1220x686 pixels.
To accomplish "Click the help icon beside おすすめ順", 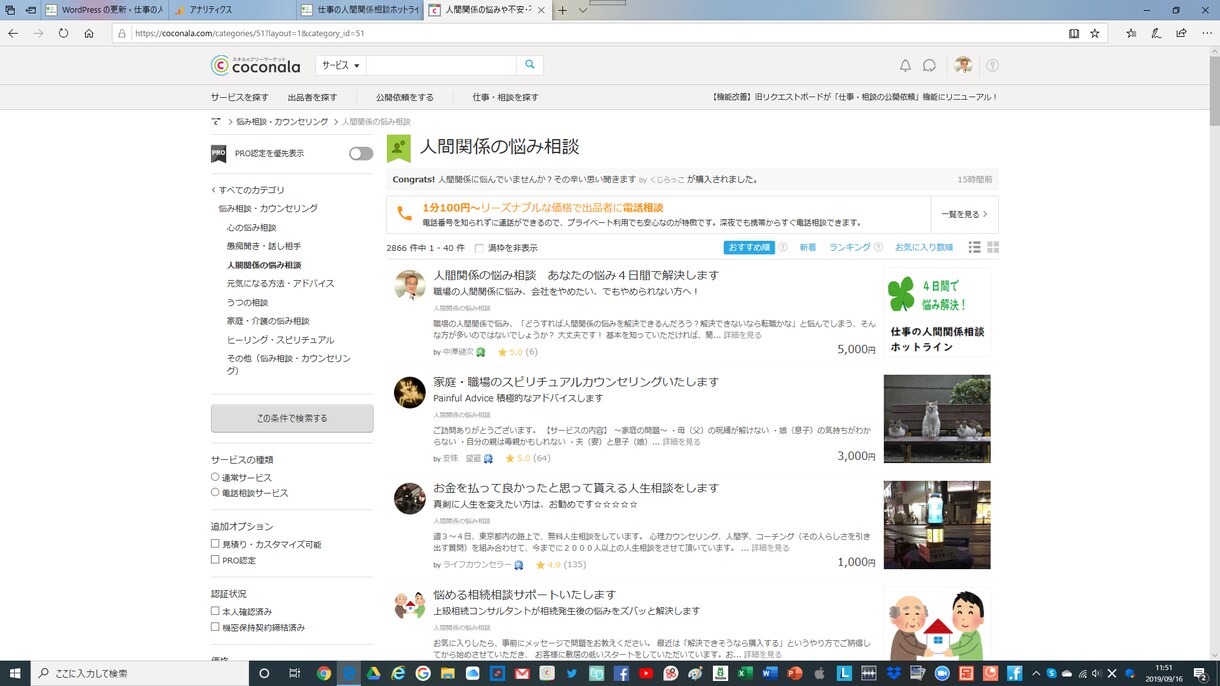I will tap(783, 247).
